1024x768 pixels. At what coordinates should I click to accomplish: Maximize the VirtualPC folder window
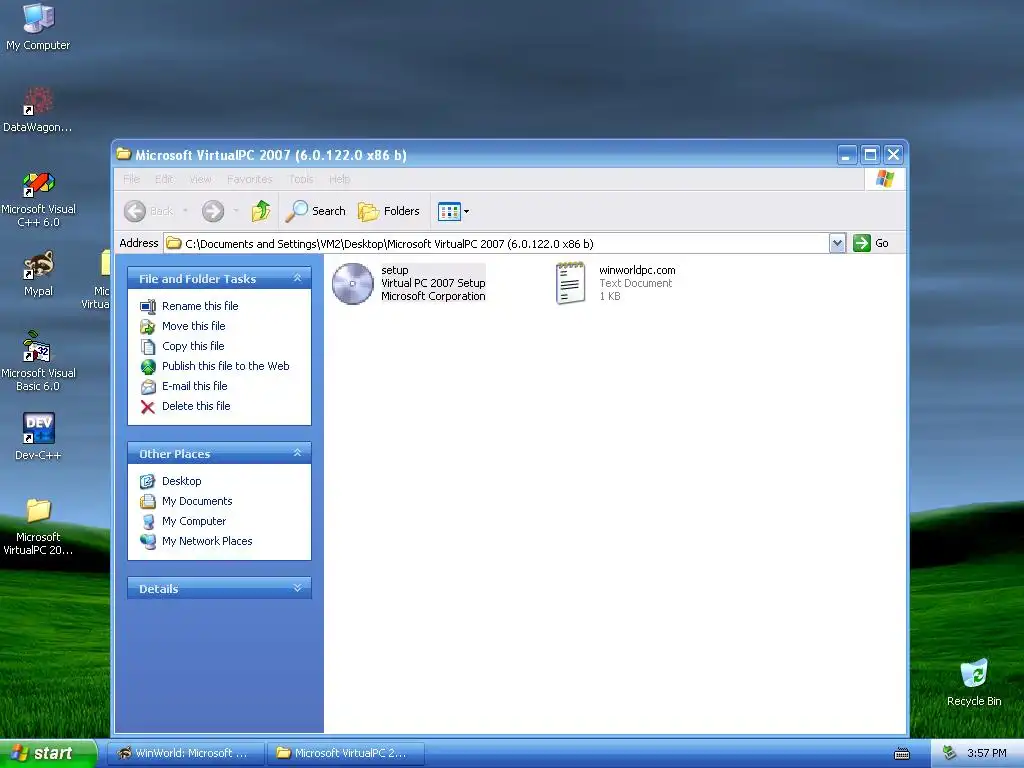[x=870, y=155]
